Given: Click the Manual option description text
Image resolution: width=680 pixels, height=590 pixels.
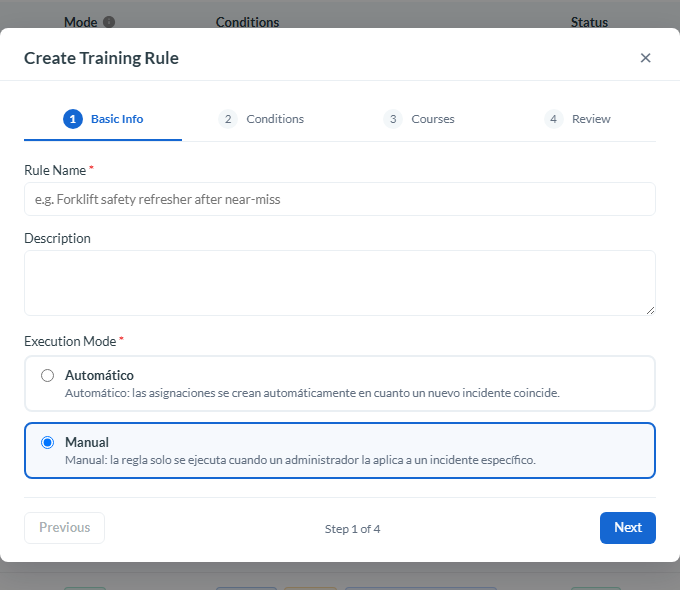Looking at the screenshot, I should coord(300,460).
